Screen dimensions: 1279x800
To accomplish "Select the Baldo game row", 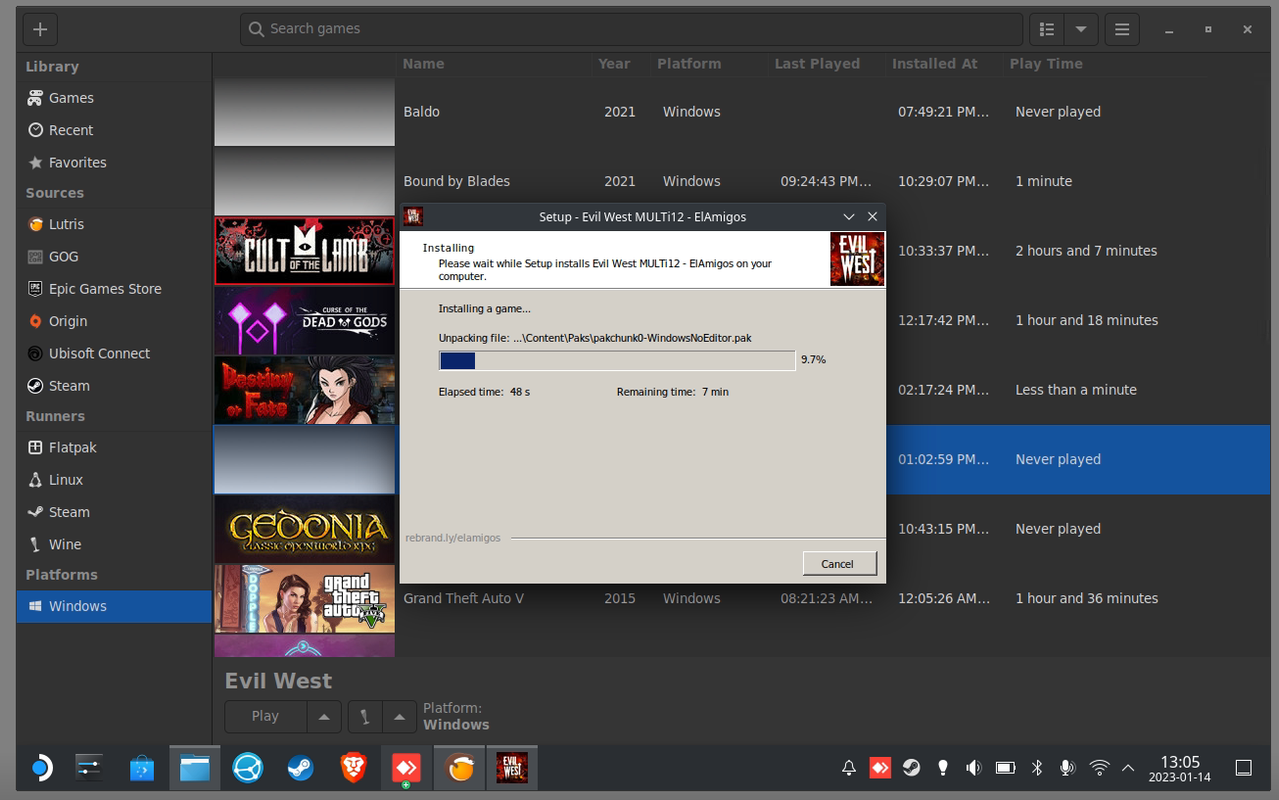I will (x=741, y=112).
